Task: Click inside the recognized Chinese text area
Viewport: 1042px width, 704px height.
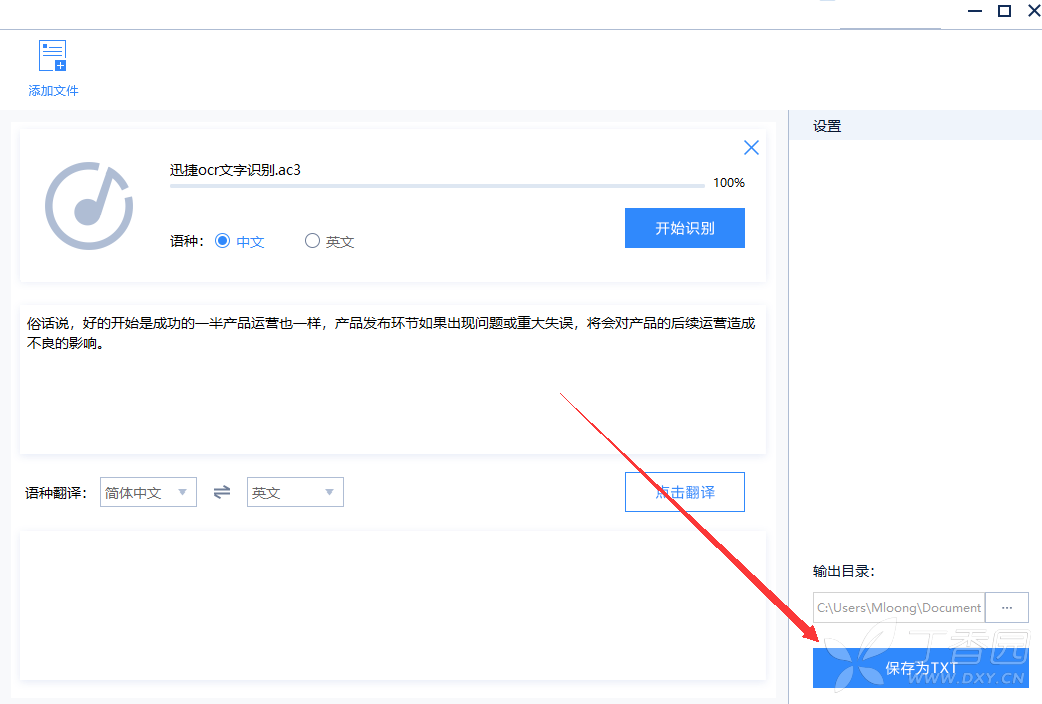Action: tap(393, 380)
